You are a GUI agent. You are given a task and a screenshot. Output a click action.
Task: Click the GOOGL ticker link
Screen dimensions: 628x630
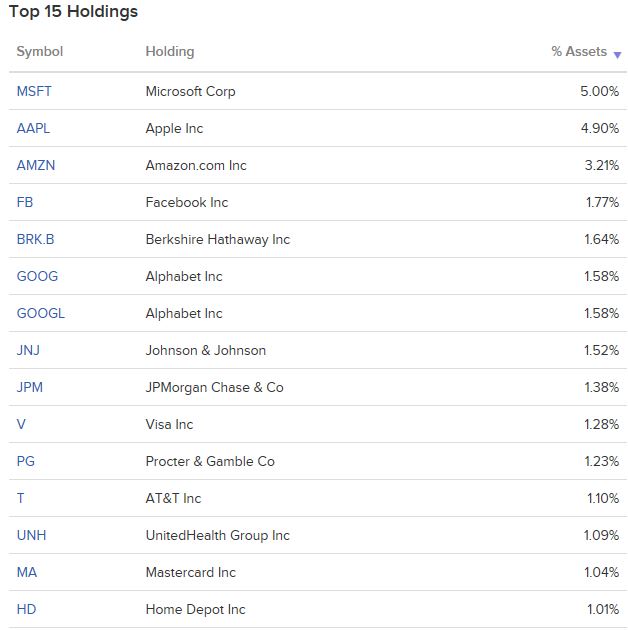[x=41, y=313]
